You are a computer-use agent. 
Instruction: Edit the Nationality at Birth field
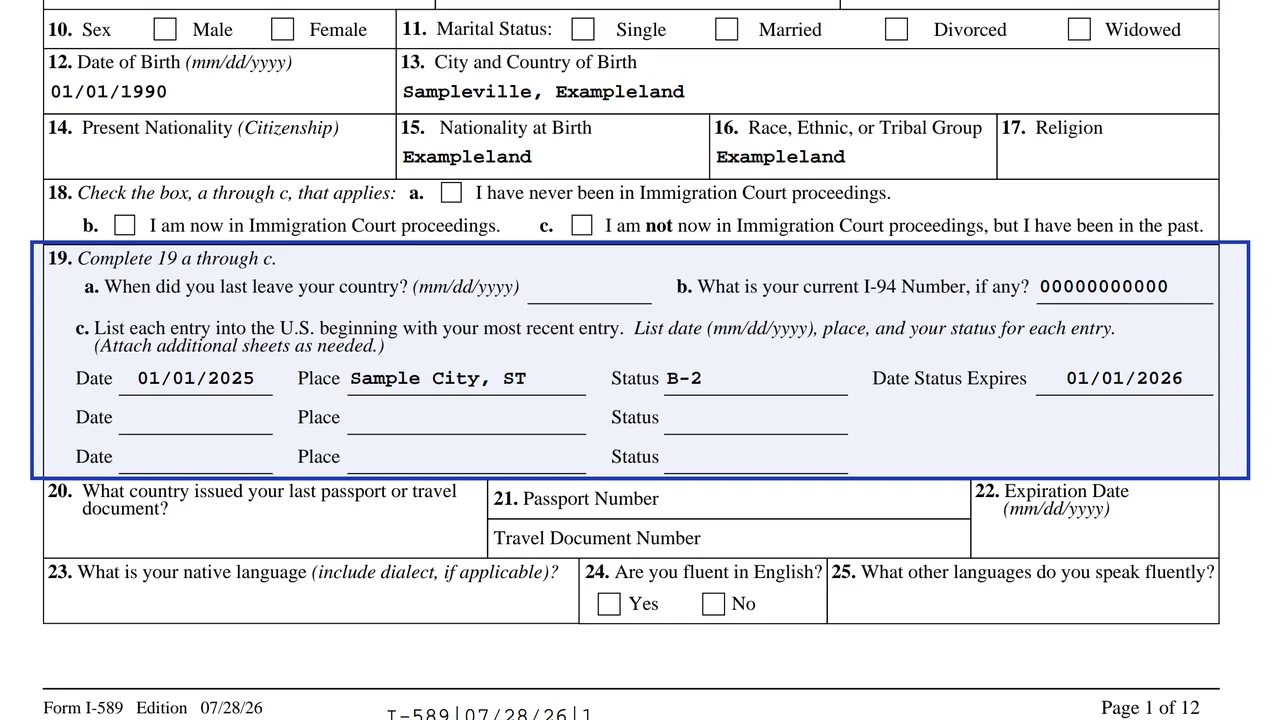(553, 158)
